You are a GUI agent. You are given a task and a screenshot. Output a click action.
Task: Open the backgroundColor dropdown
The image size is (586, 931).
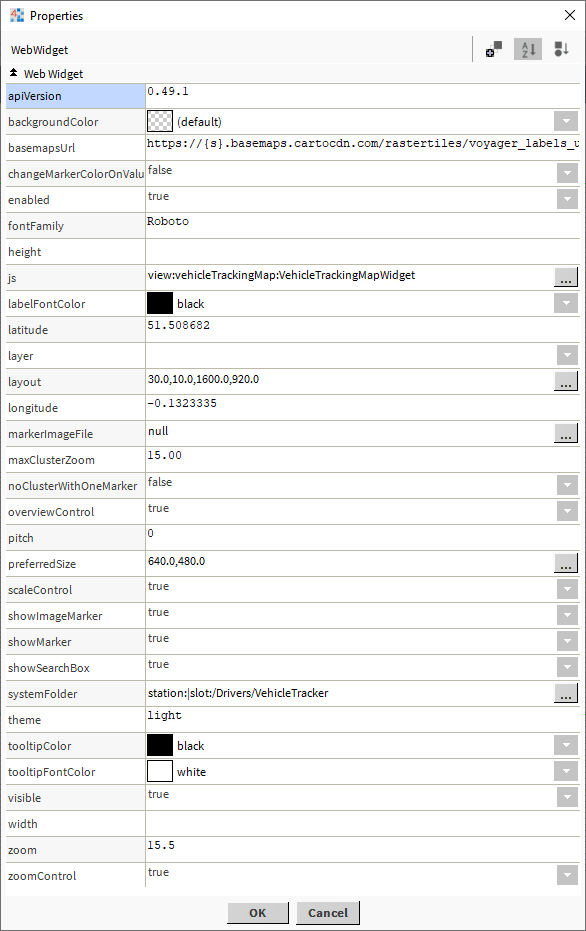566,121
